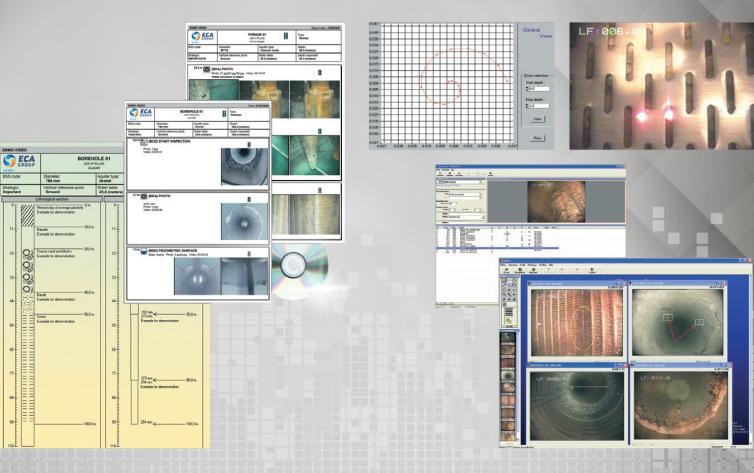
Task: Select the bottom thumbnail in the image strip
Action: tap(508, 436)
